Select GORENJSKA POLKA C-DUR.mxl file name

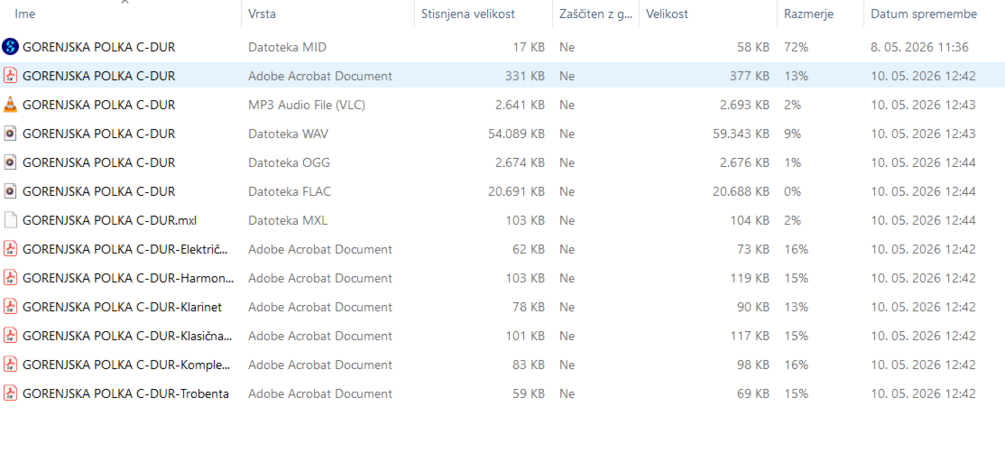coord(110,220)
